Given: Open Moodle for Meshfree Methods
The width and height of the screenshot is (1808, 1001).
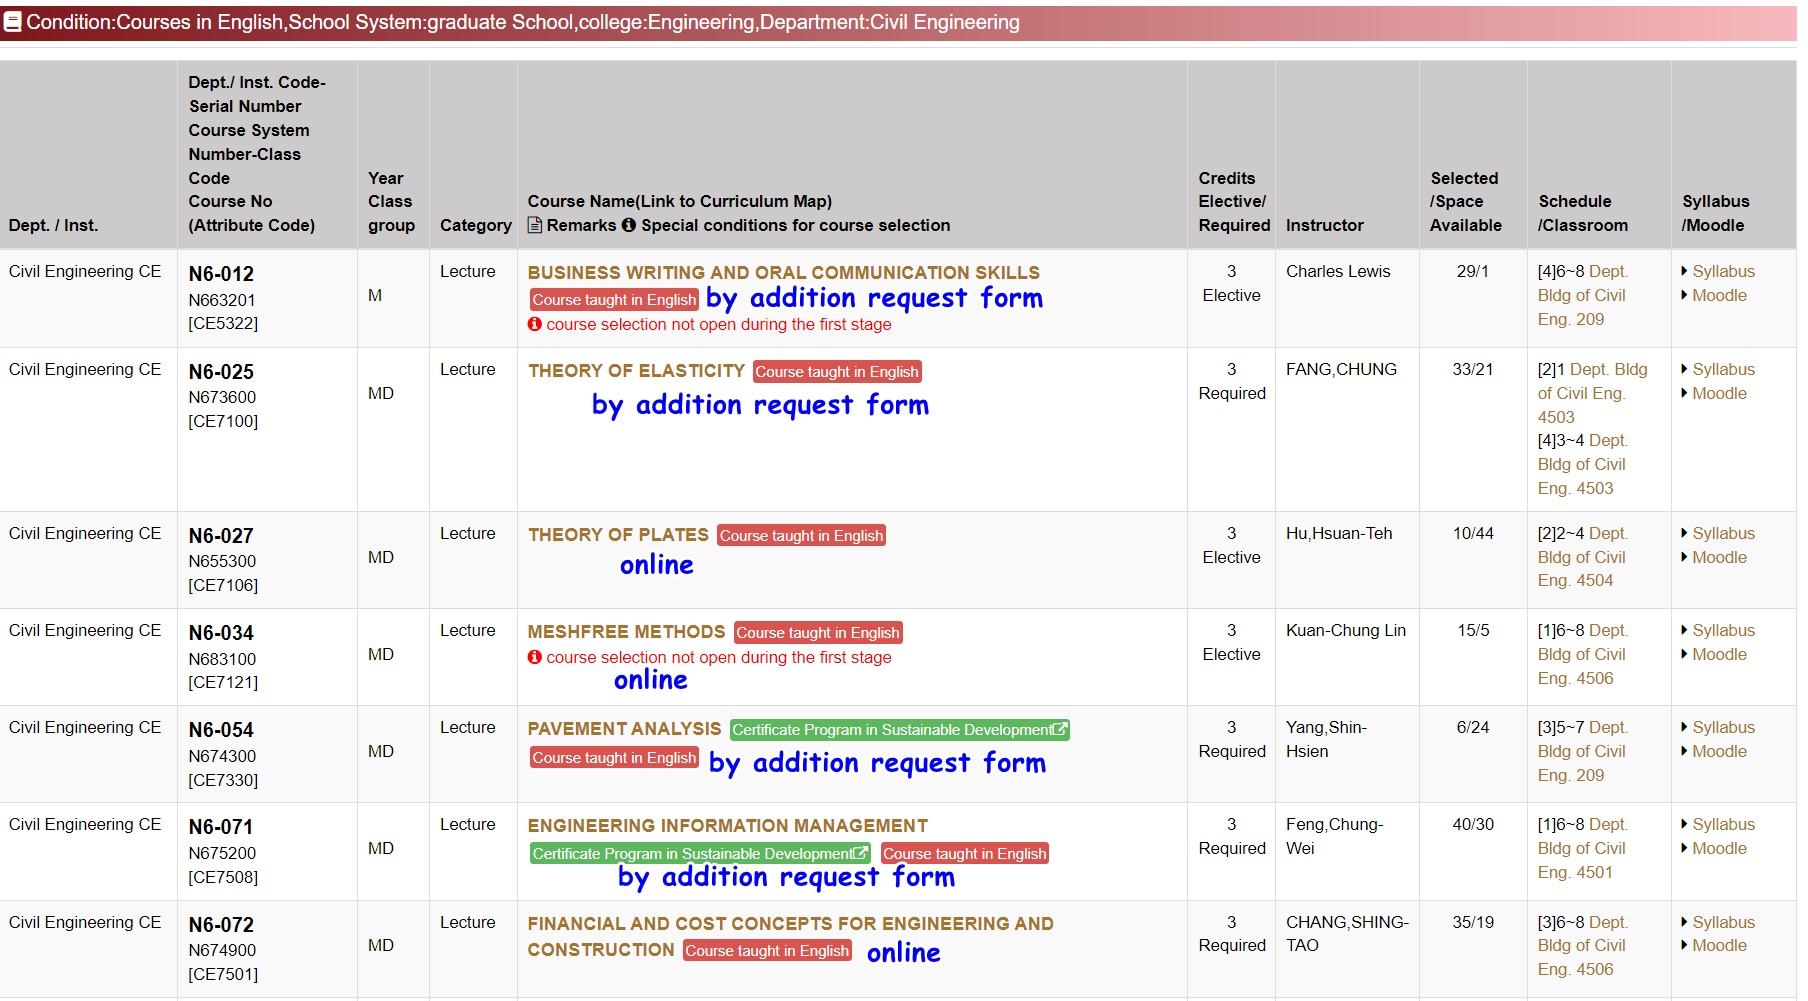Looking at the screenshot, I should [1719, 654].
